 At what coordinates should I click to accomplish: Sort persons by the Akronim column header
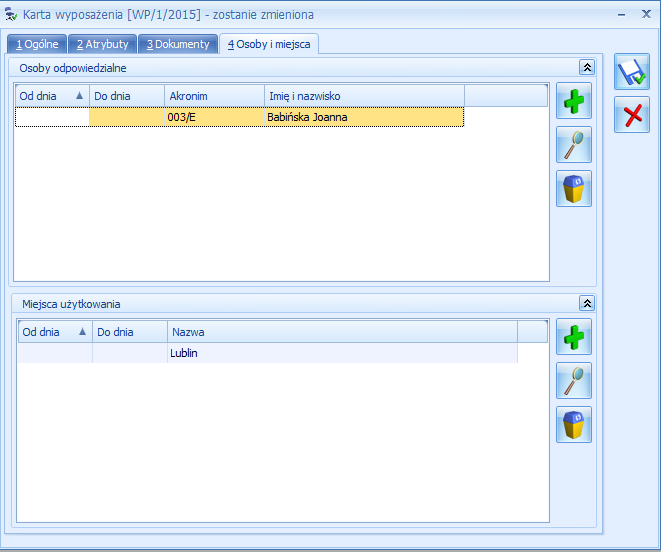215,96
